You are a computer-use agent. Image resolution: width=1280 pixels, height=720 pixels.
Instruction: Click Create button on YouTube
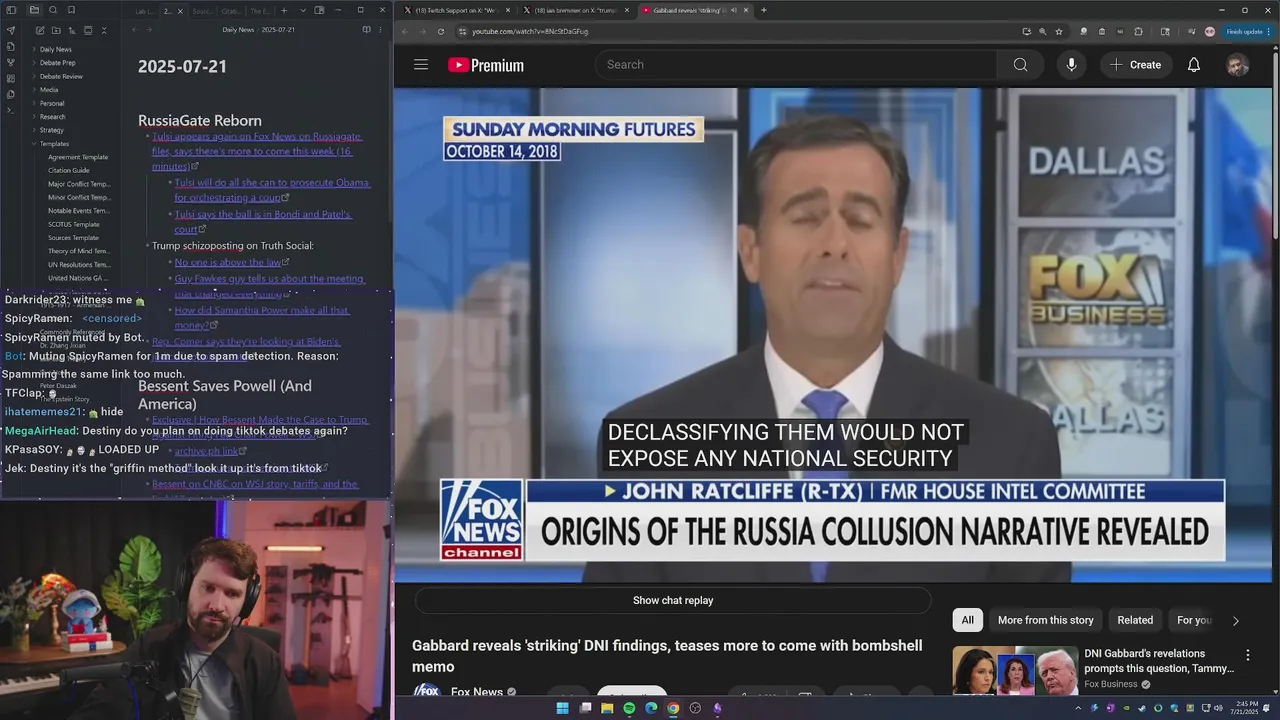pyautogui.click(x=1135, y=65)
